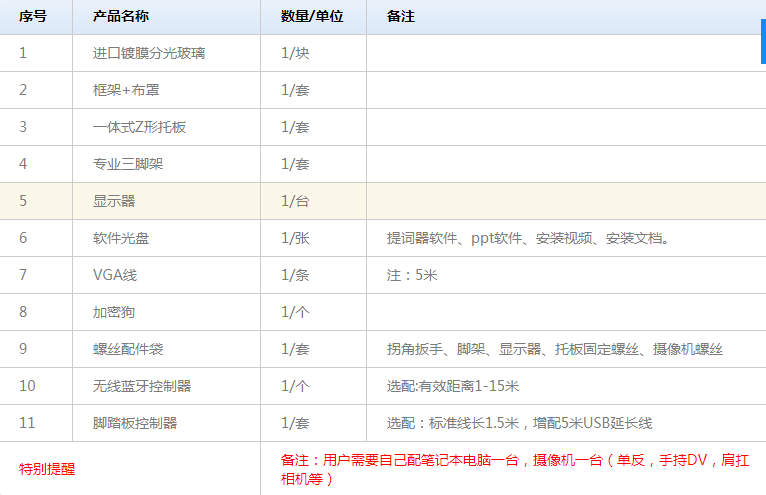Click the 产品名称 column header
The image size is (766, 495).
pos(121,17)
